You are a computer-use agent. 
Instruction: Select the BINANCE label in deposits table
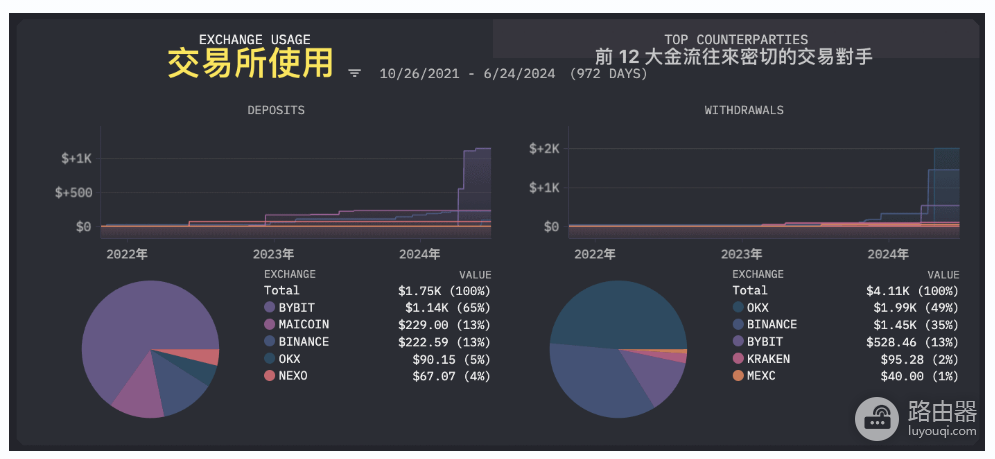click(303, 342)
